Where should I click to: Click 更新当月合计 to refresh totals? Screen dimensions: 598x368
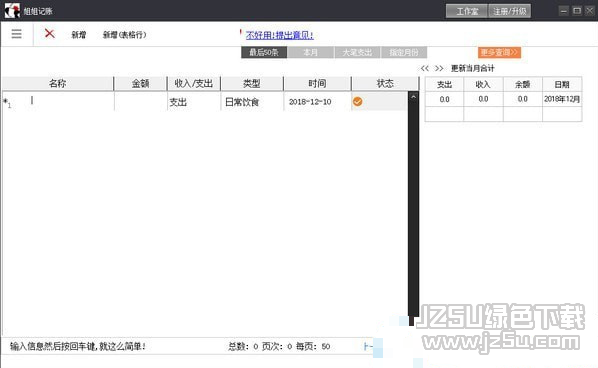pyautogui.click(x=473, y=68)
